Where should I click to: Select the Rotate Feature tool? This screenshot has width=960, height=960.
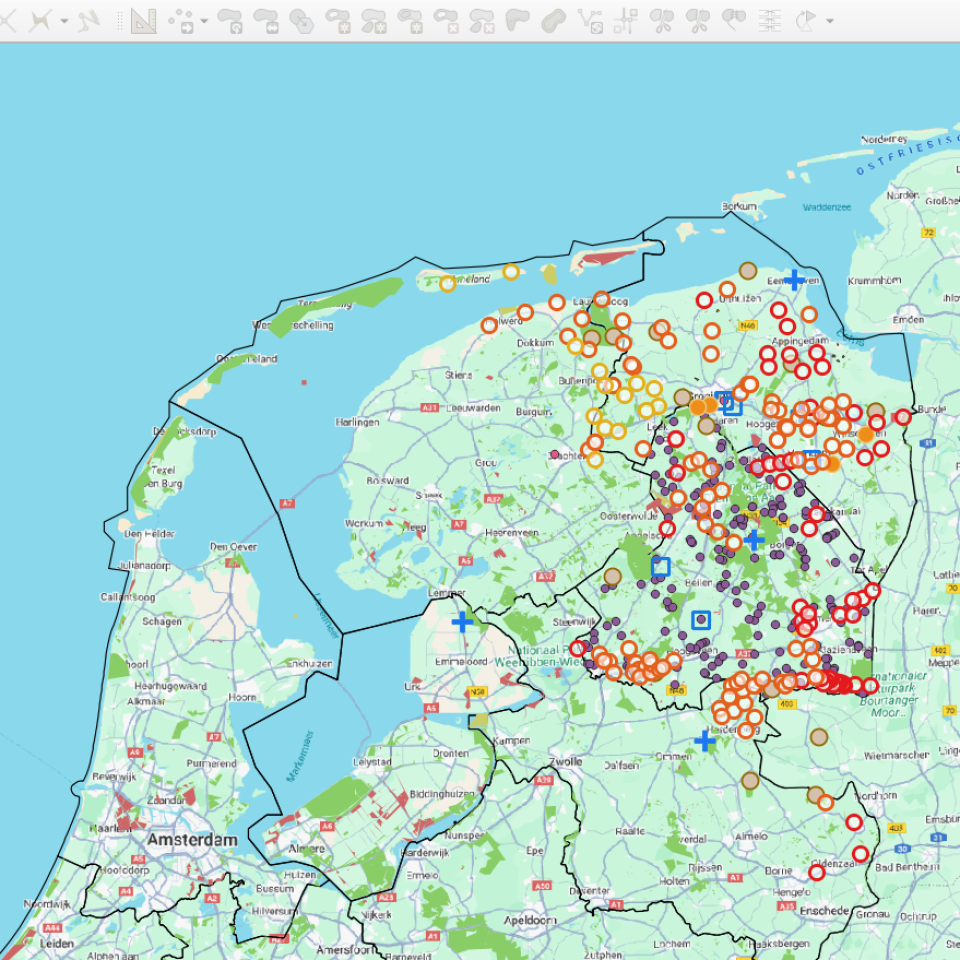pyautogui.click(x=230, y=20)
